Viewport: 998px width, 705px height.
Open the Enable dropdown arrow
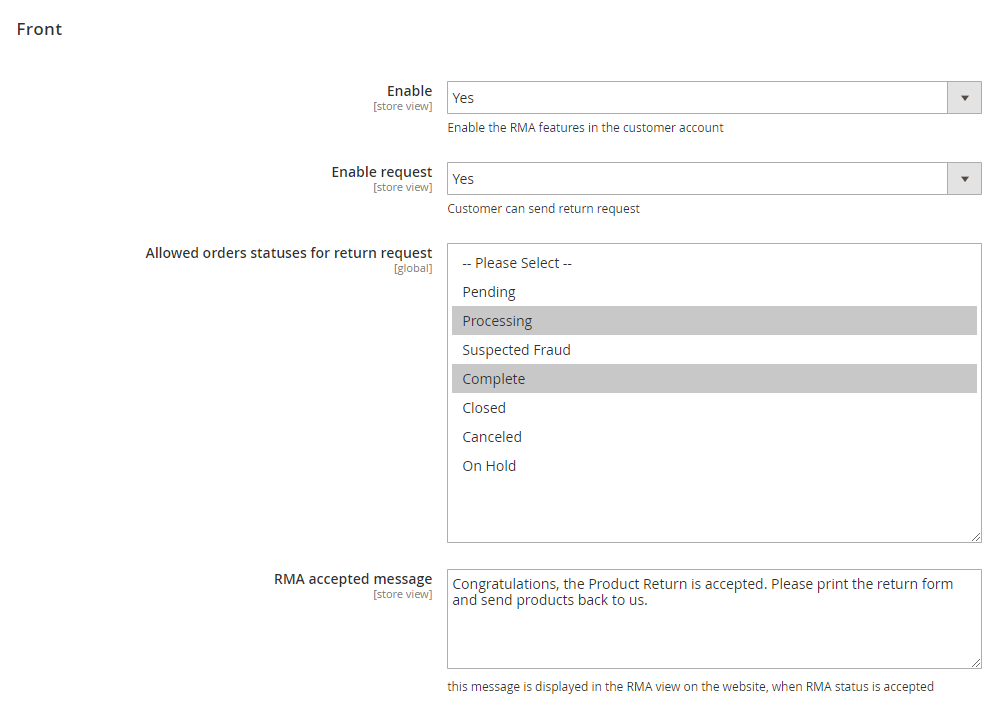[964, 98]
